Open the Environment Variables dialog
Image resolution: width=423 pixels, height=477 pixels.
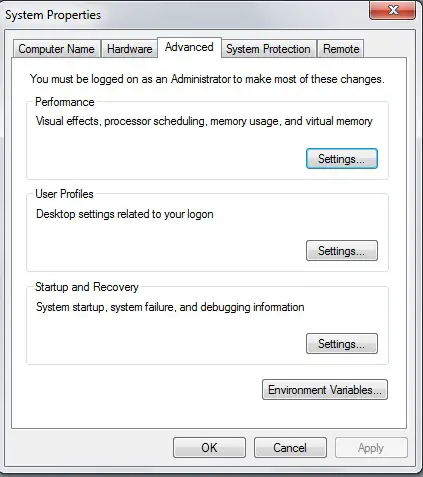[325, 389]
